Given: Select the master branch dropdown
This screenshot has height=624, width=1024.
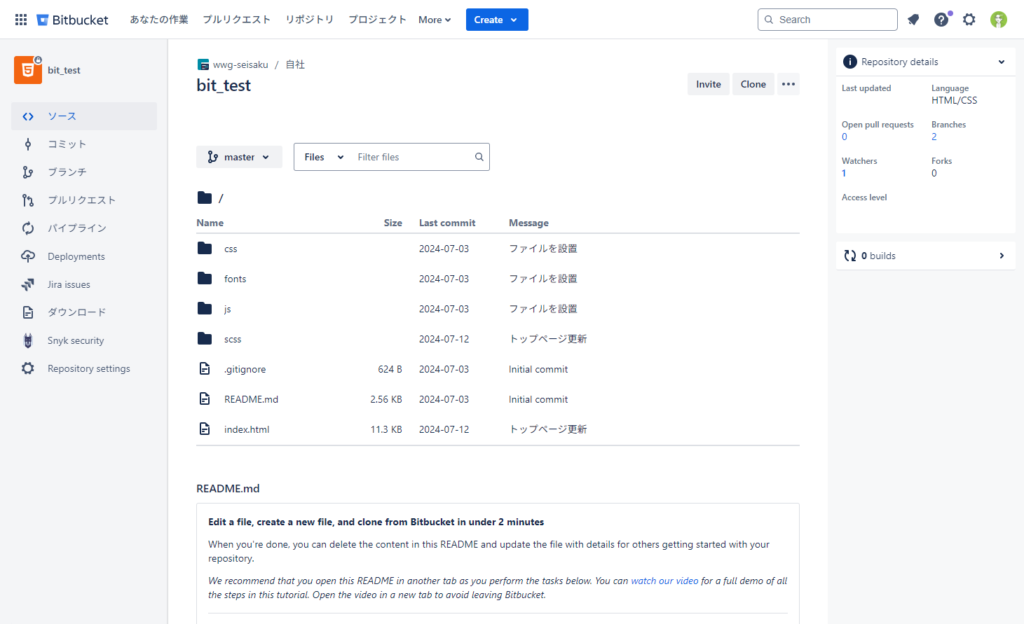Looking at the screenshot, I should point(239,157).
